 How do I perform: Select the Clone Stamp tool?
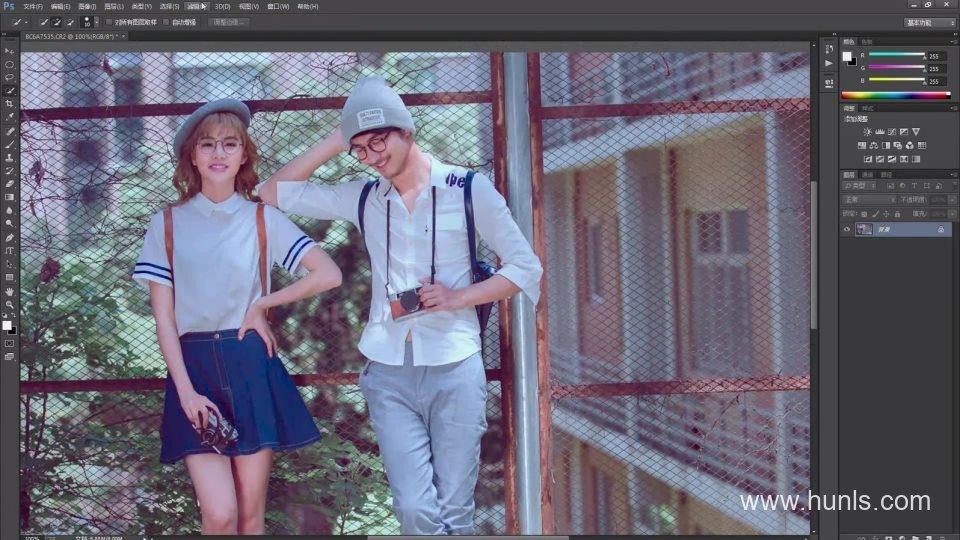[9, 158]
